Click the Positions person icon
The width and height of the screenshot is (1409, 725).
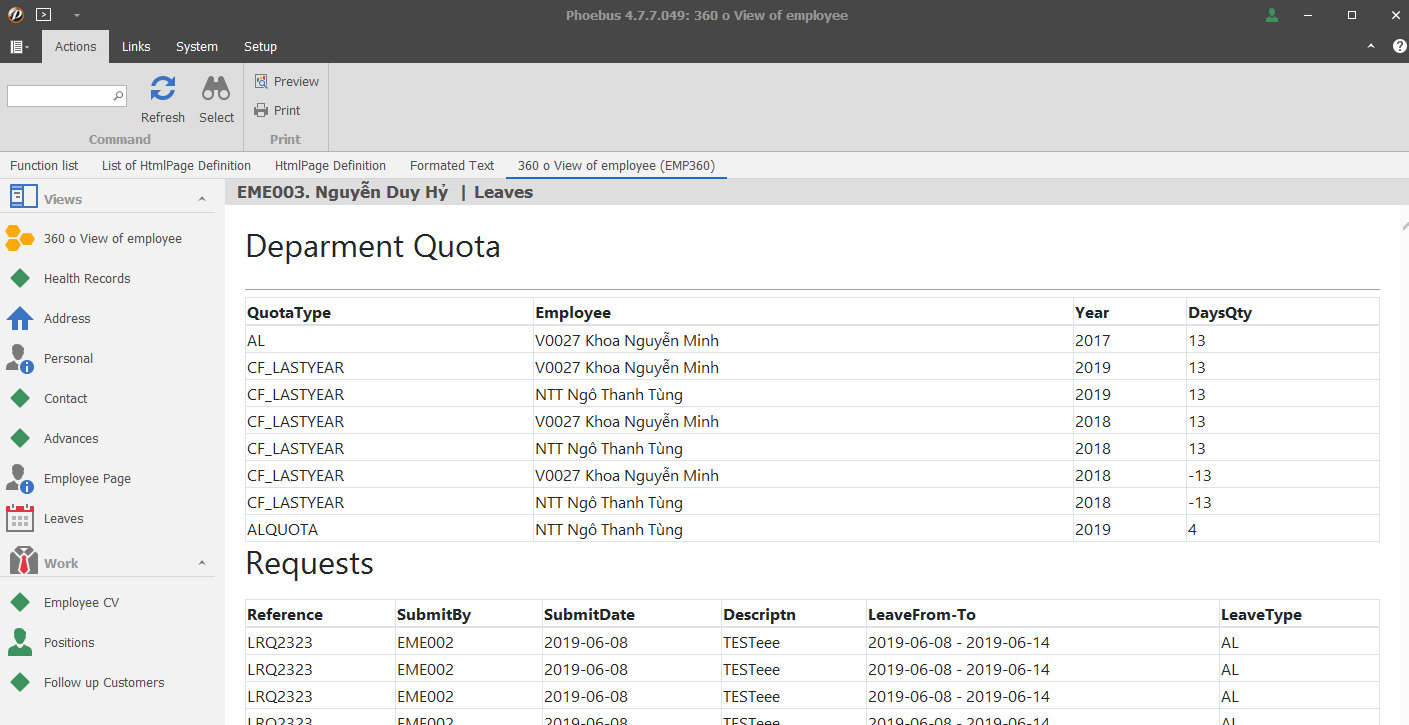point(20,643)
